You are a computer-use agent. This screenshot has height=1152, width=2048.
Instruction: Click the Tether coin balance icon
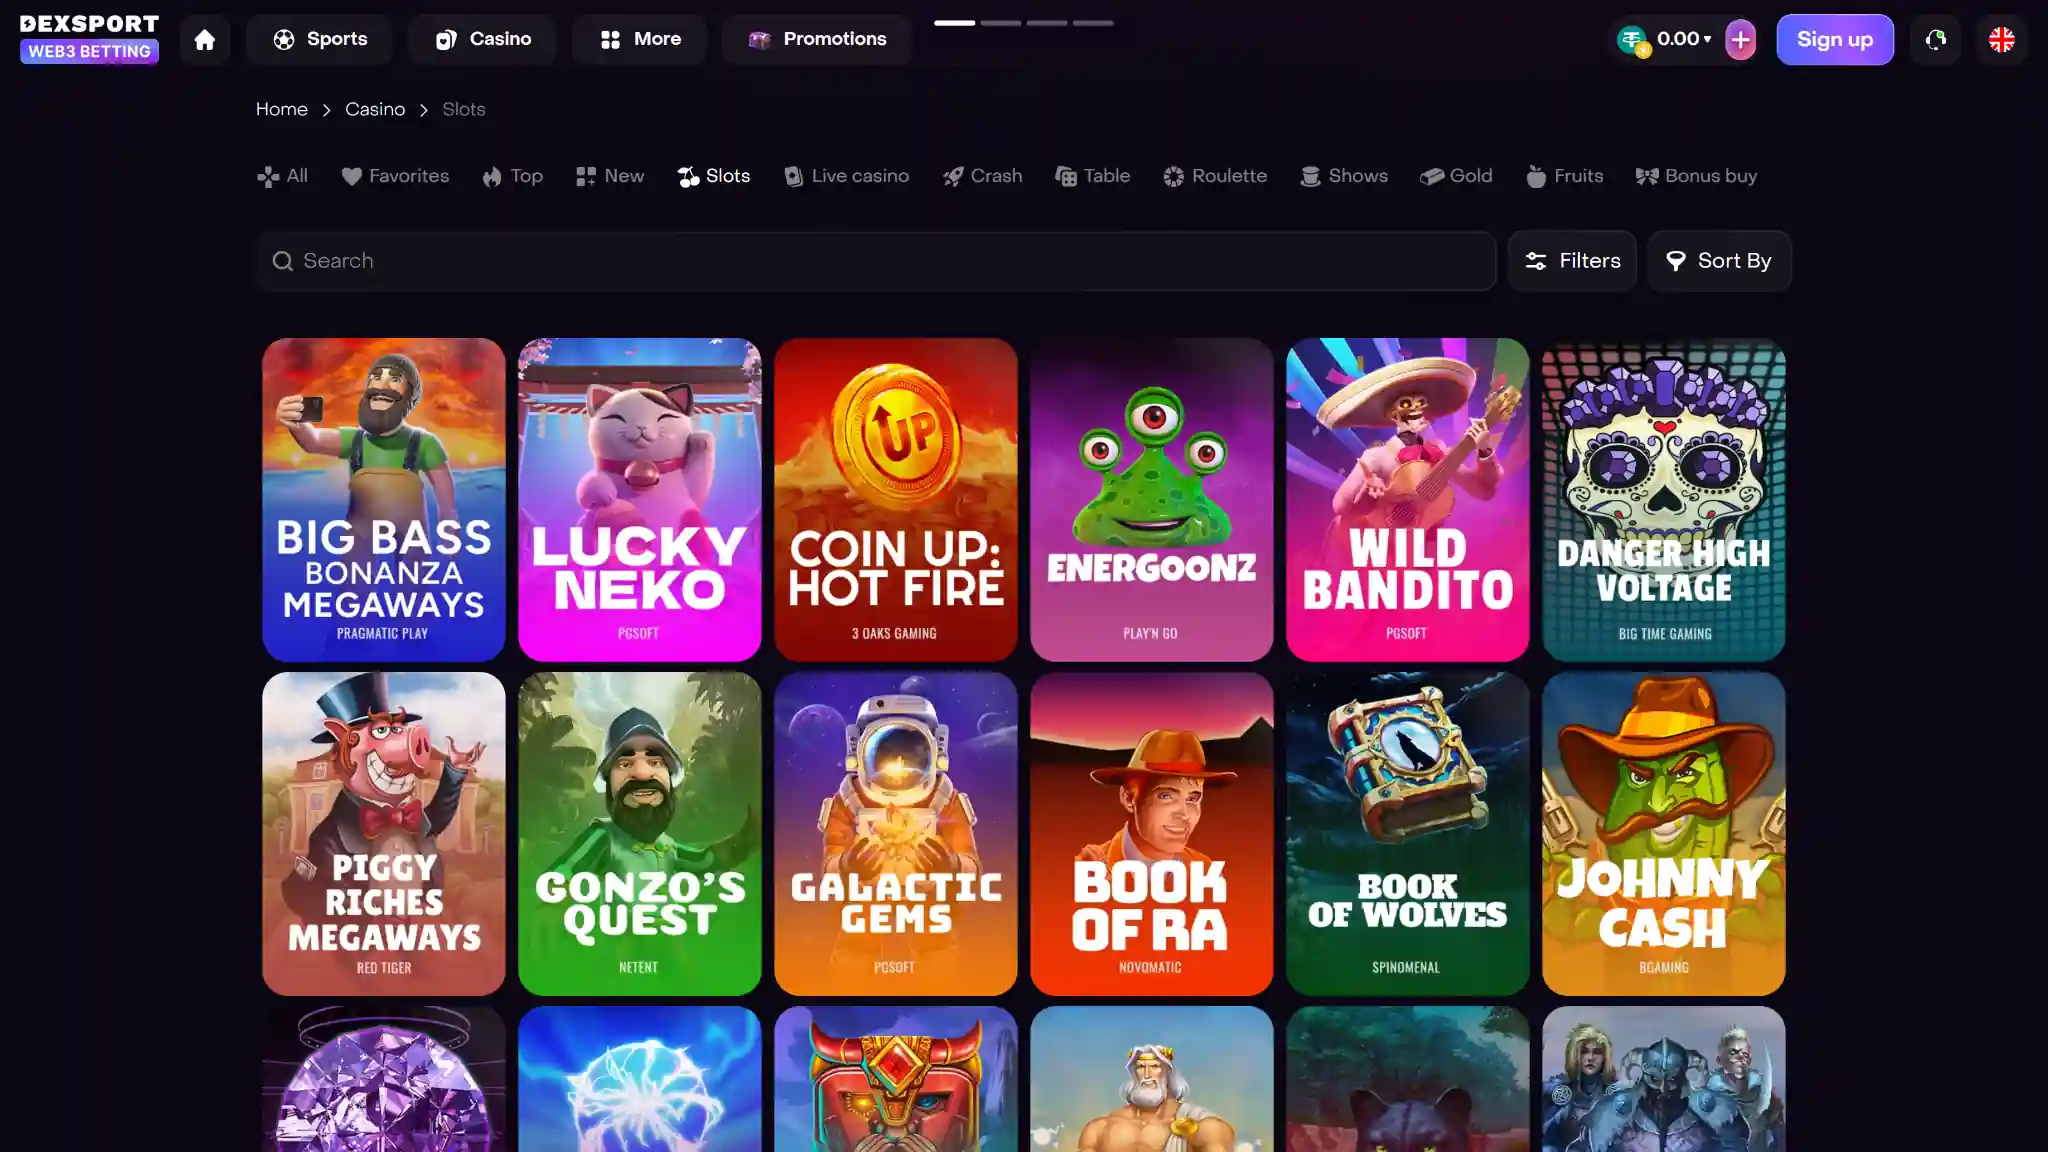coord(1633,40)
